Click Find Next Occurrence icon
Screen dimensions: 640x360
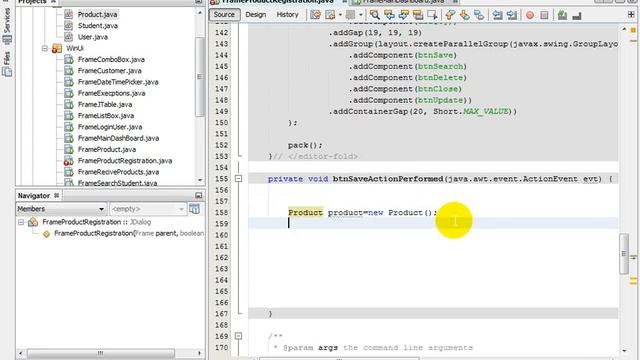tap(404, 15)
